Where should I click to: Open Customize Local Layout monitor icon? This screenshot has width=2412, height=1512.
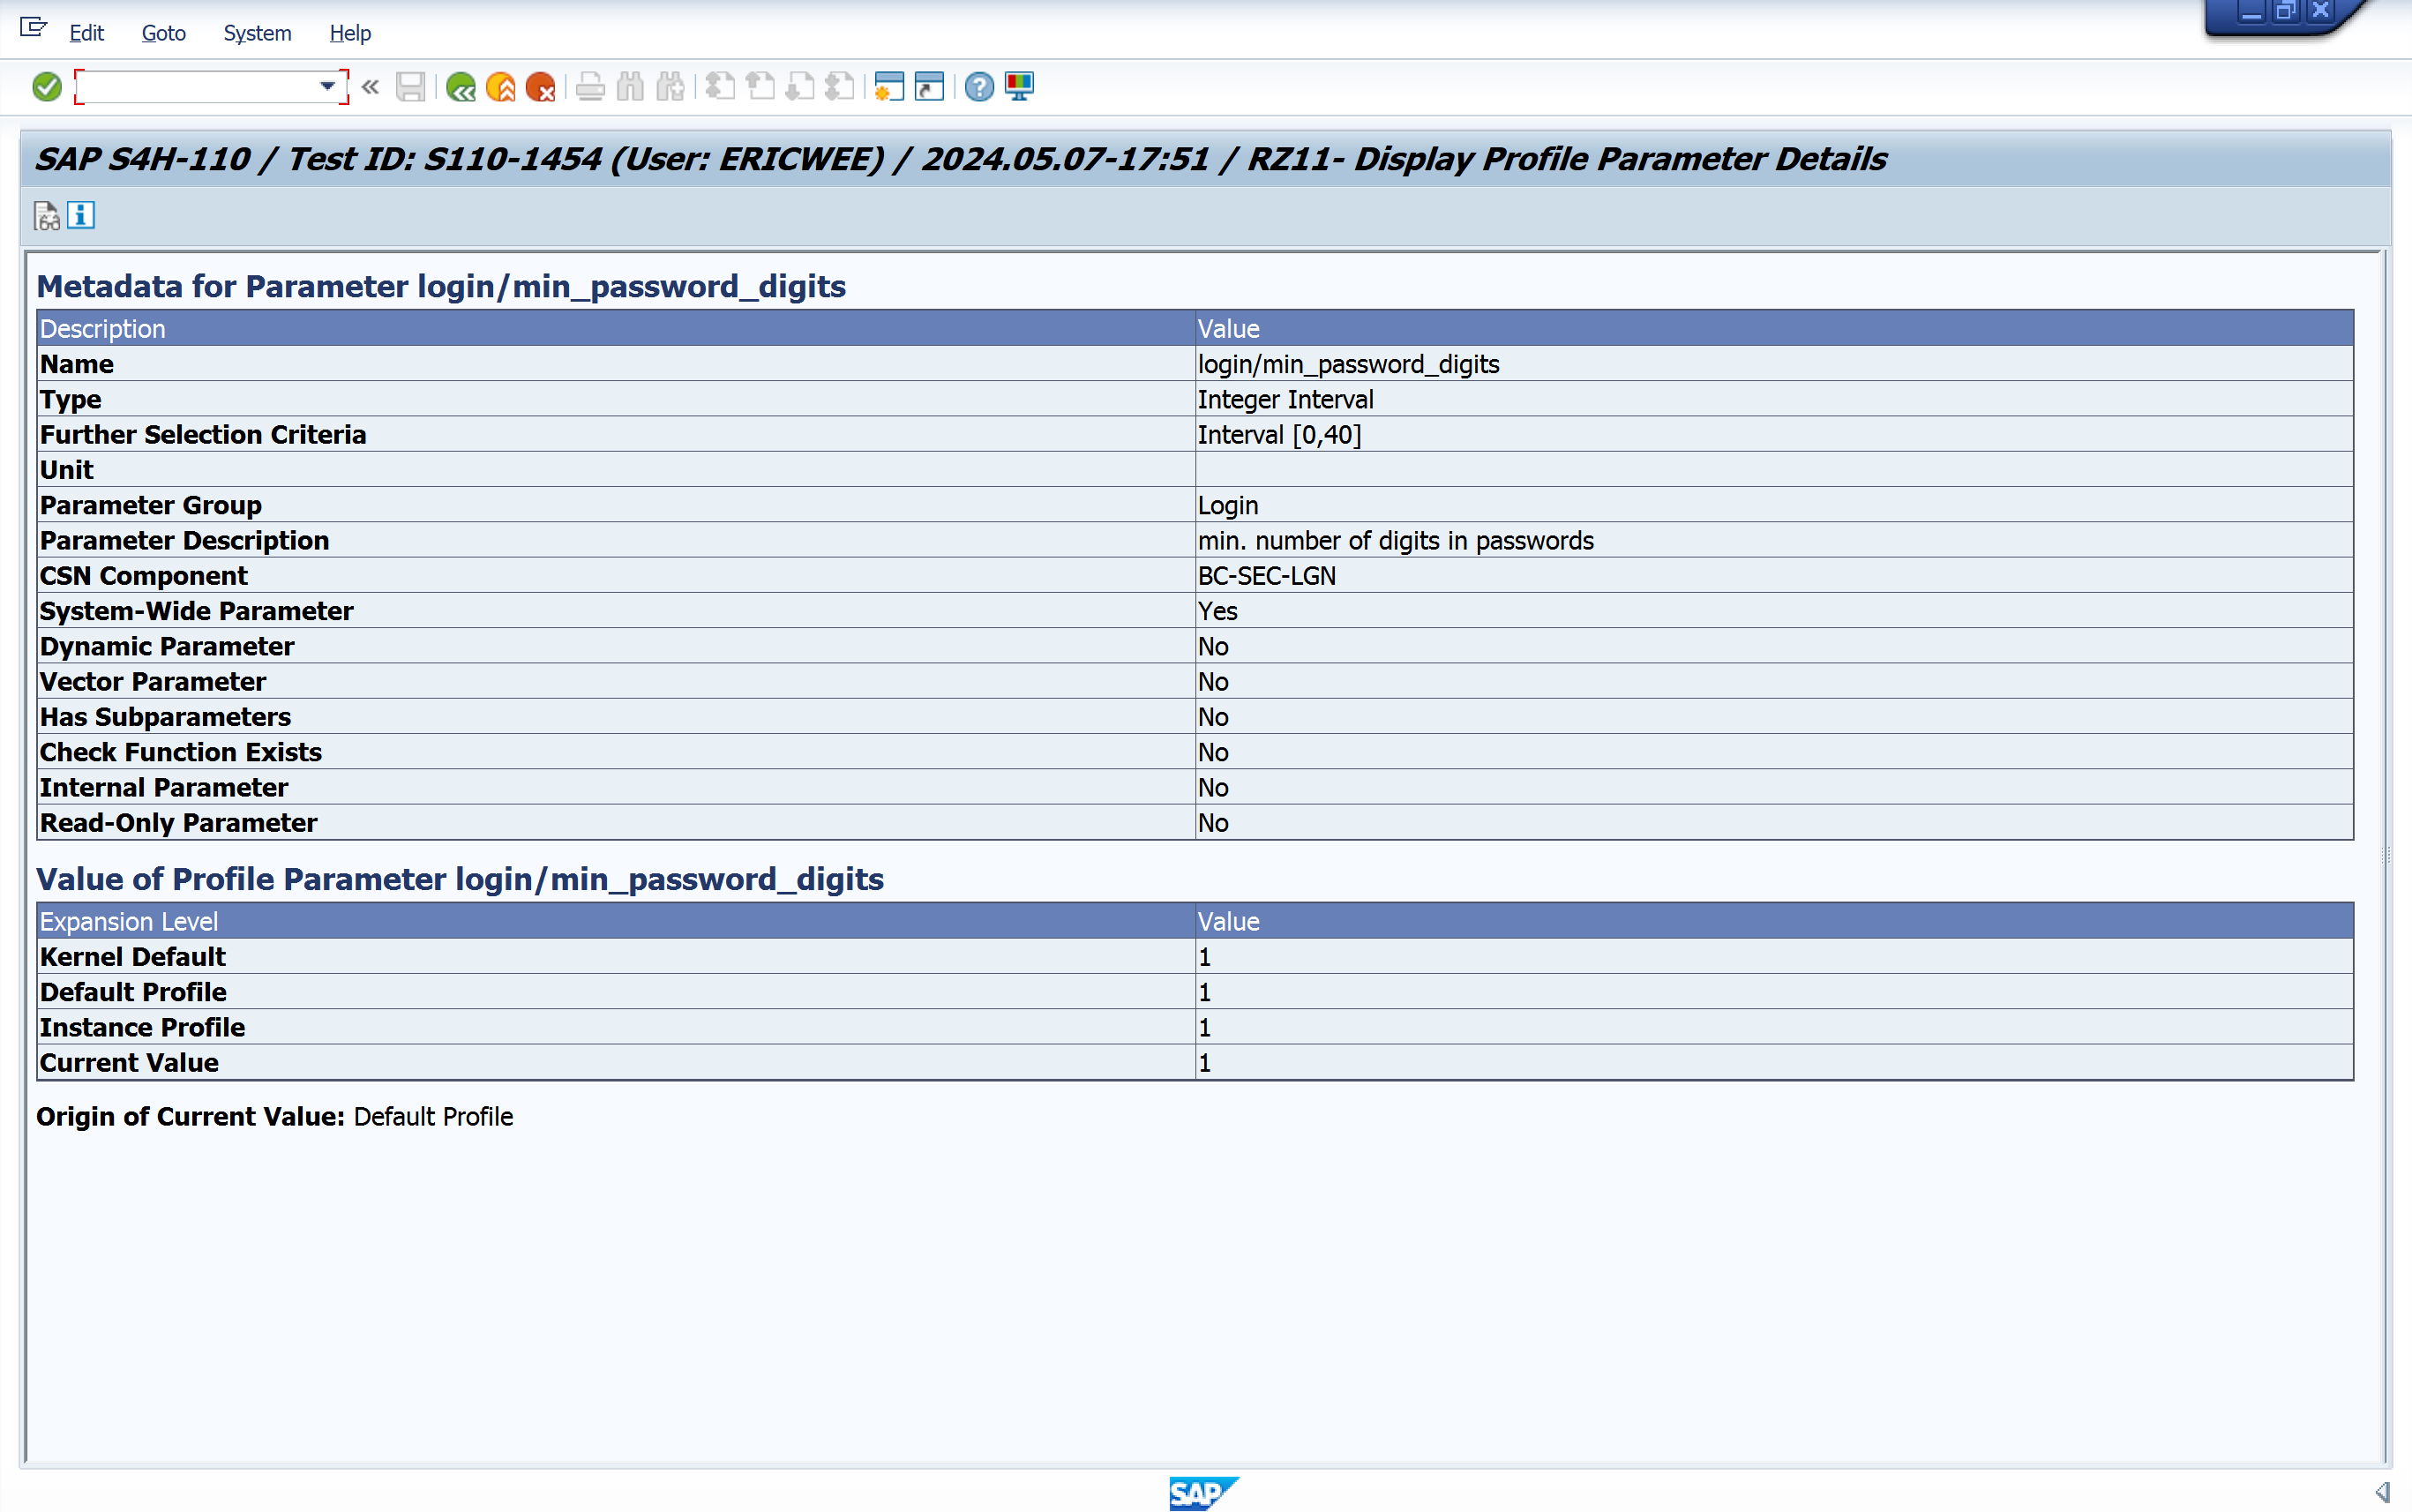tap(1019, 87)
